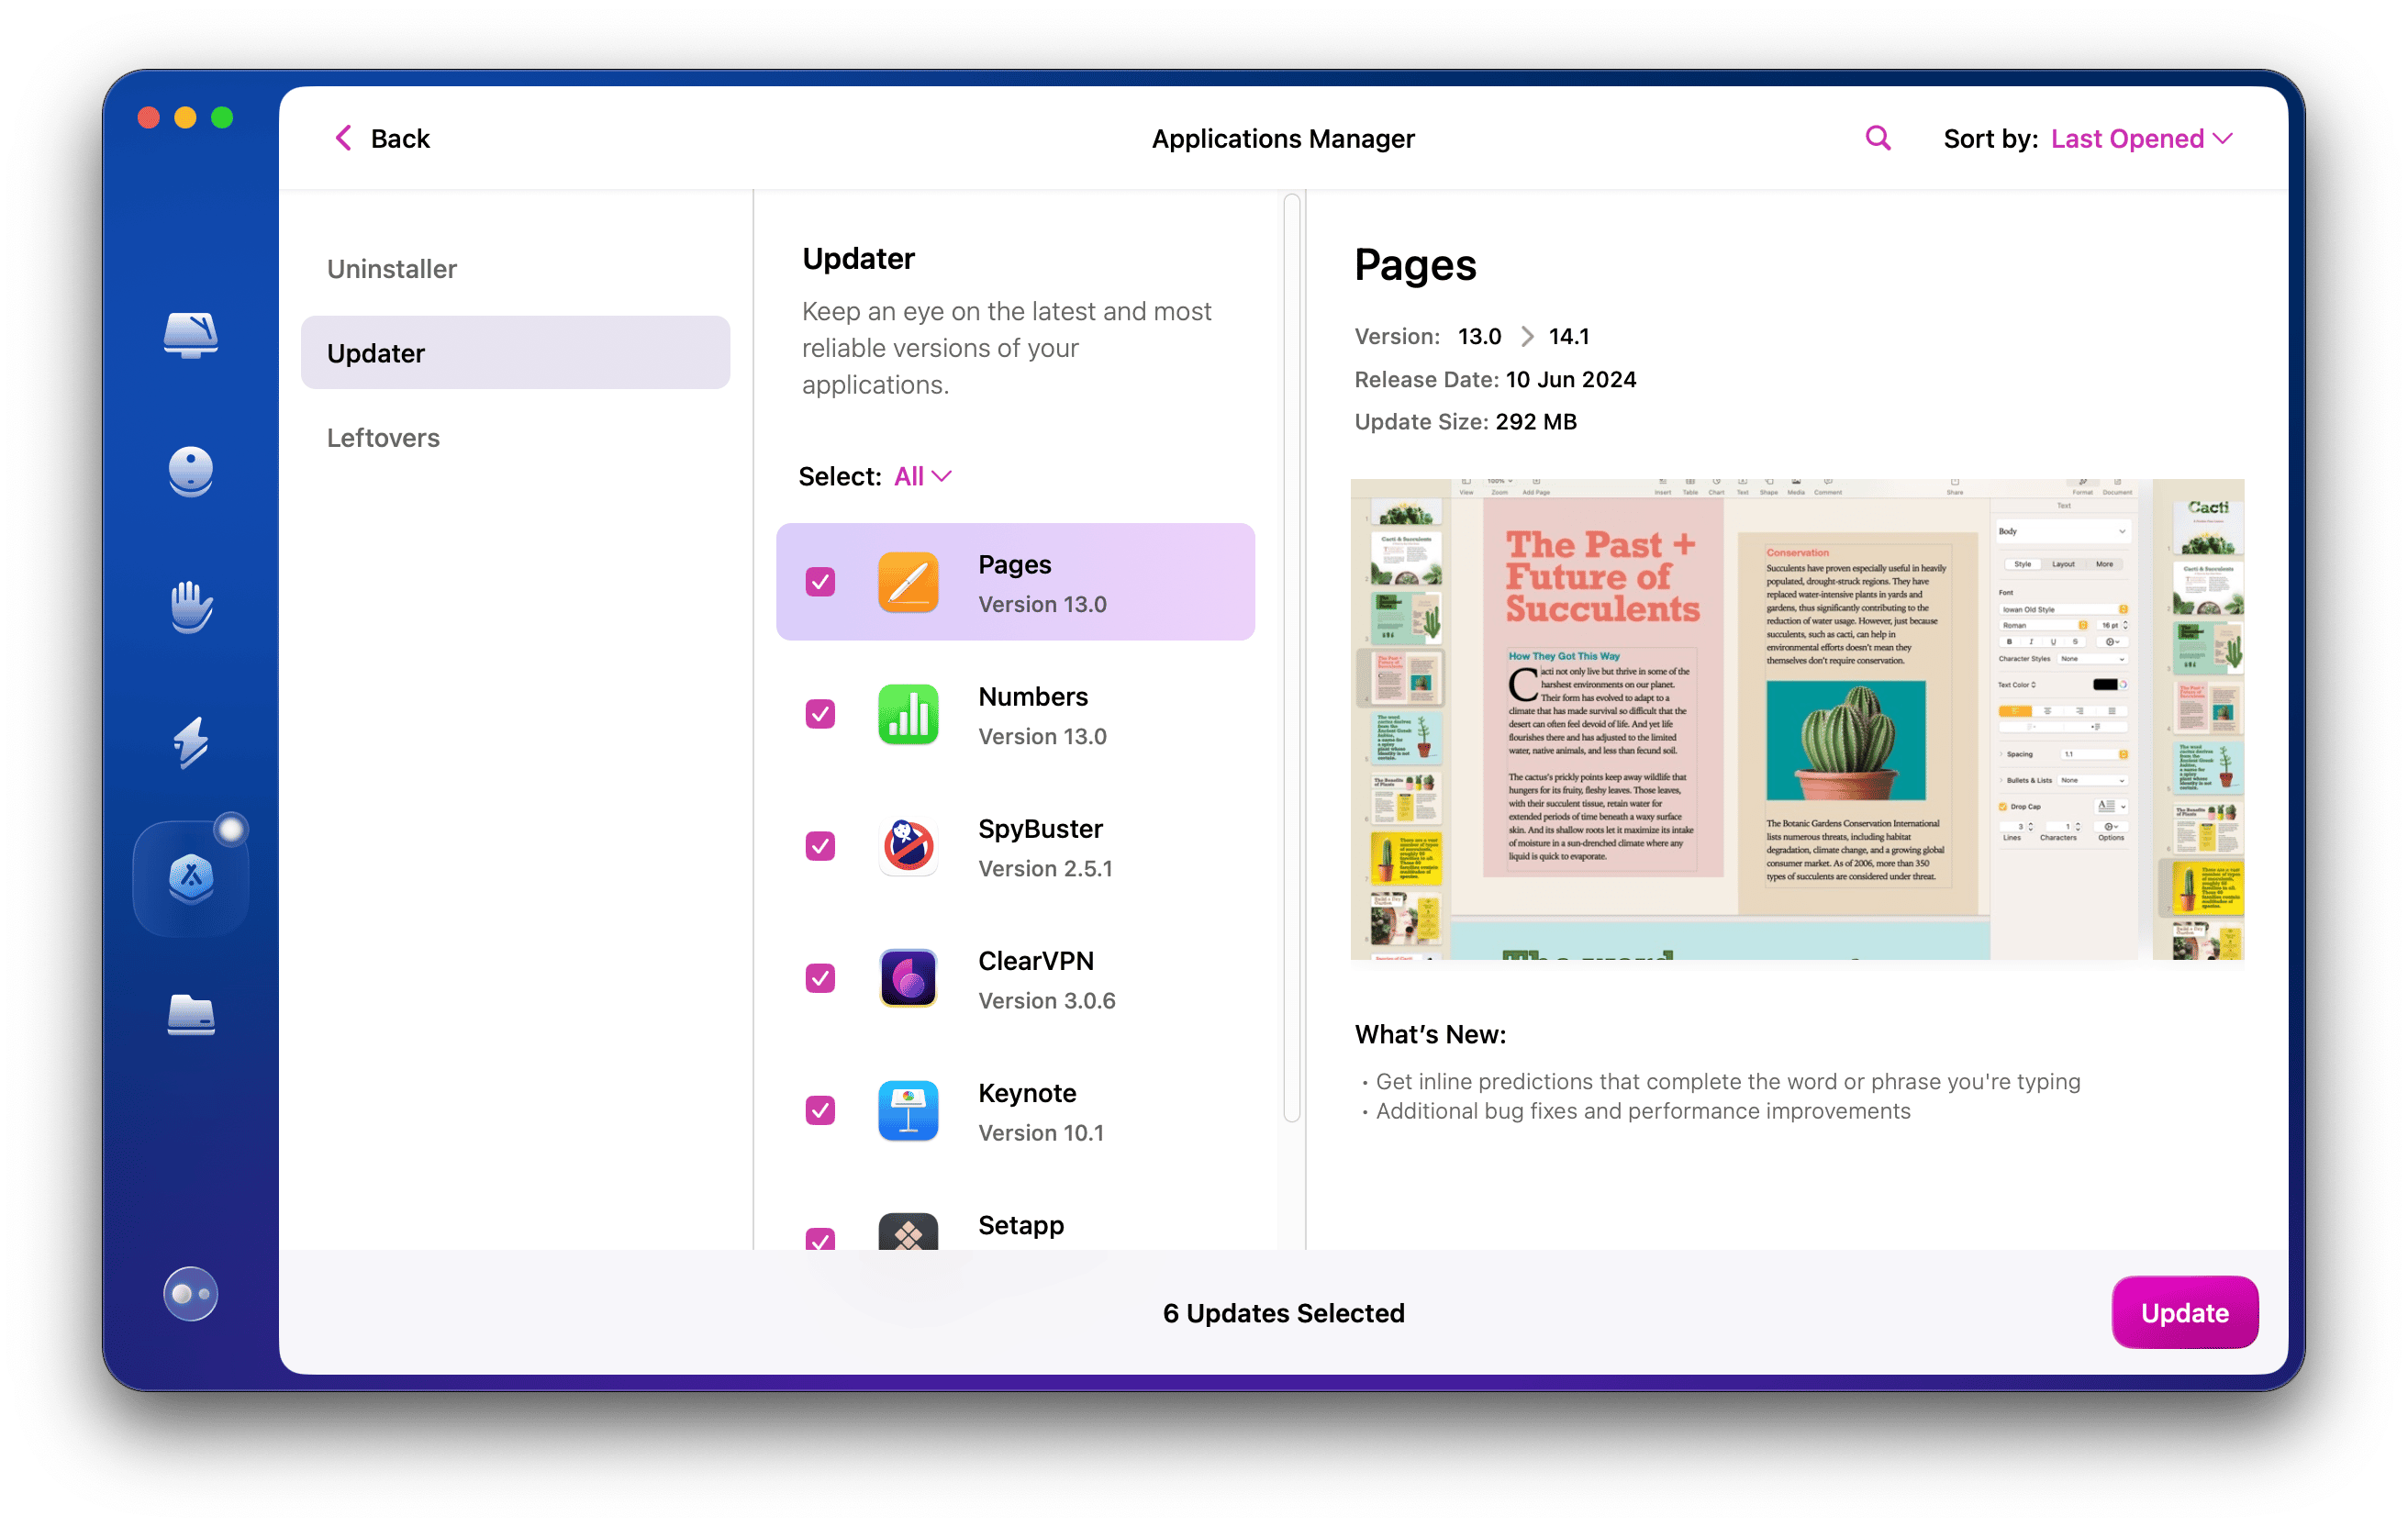
Task: Switch to the Uninstaller section
Action: pyautogui.click(x=392, y=268)
